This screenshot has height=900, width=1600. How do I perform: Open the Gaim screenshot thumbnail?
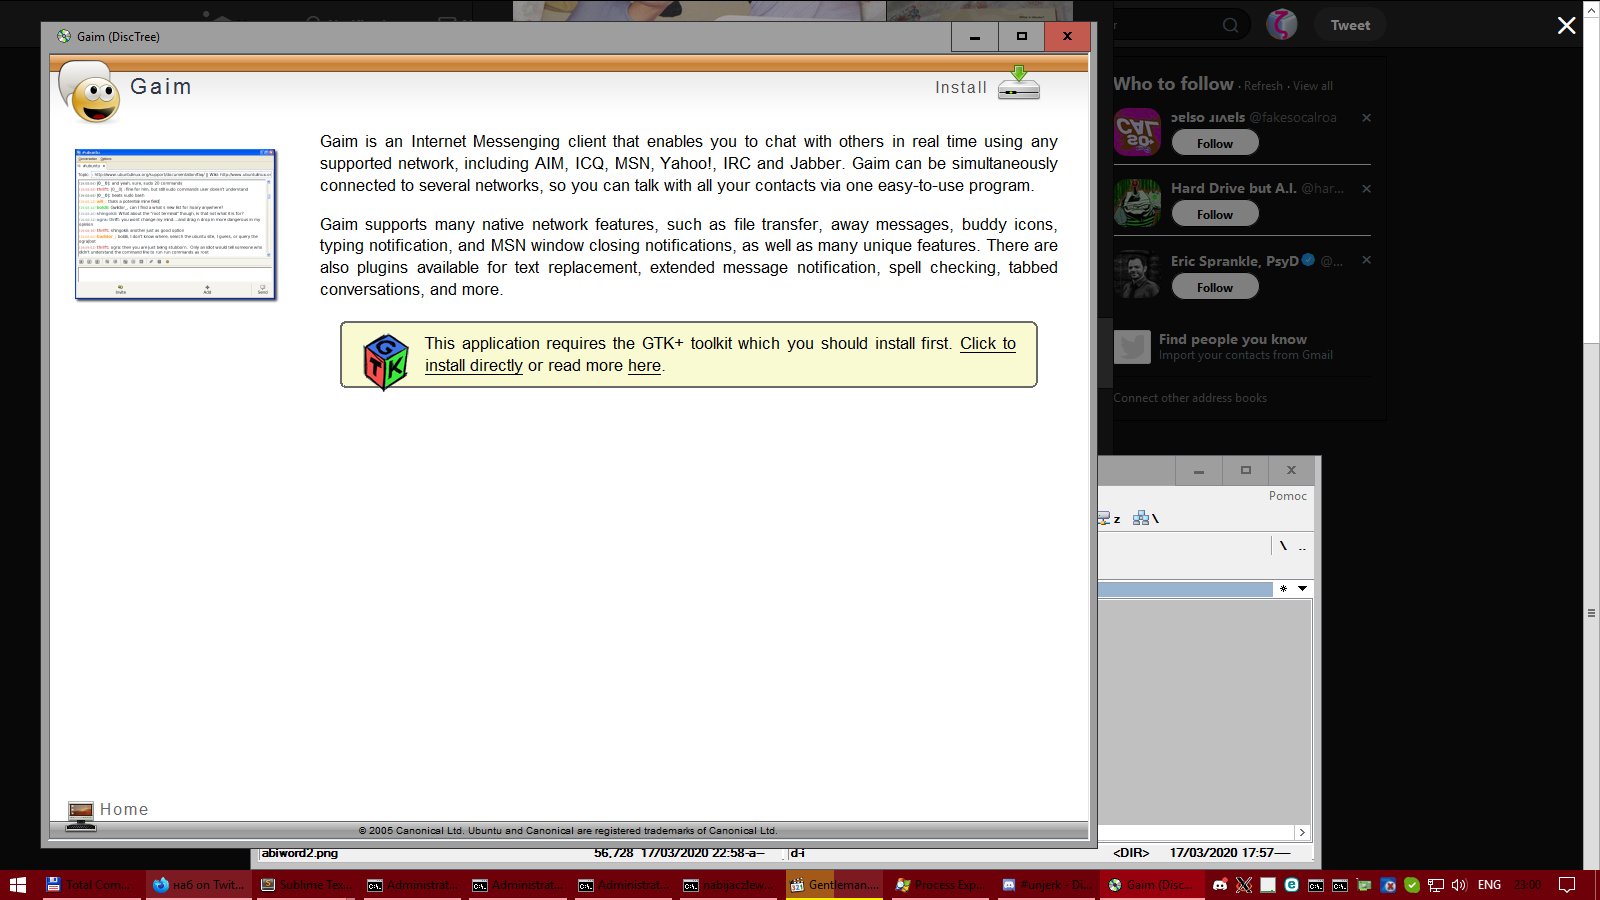(x=175, y=224)
